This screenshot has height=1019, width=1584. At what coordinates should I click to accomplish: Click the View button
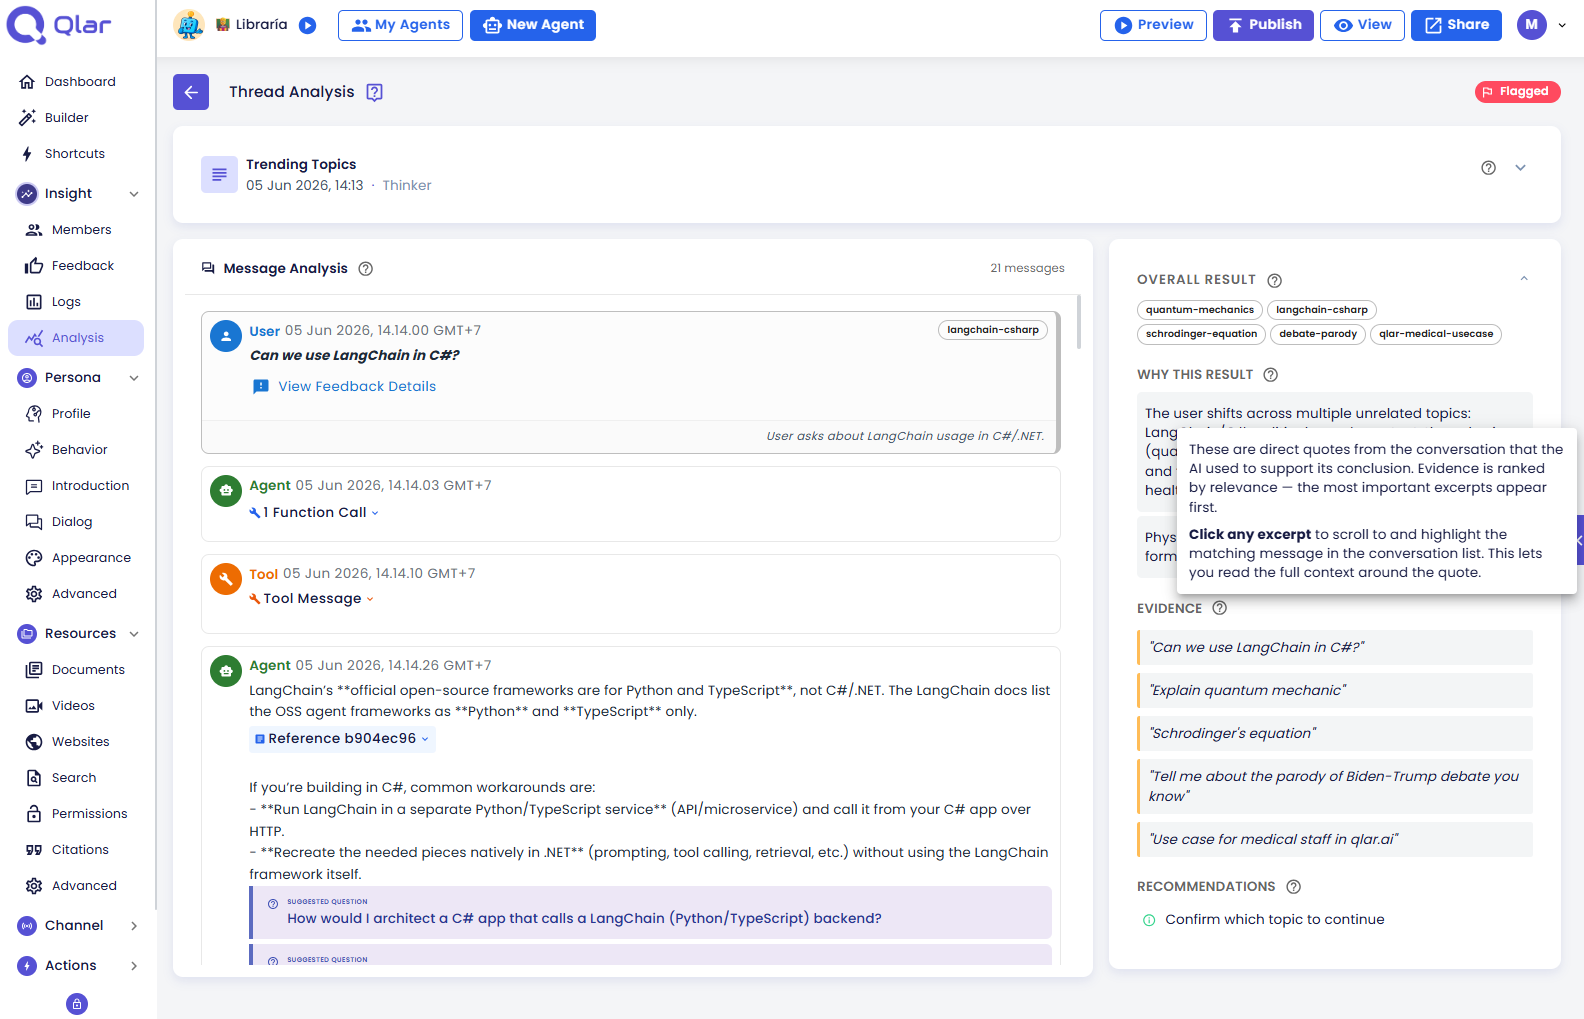[1362, 25]
